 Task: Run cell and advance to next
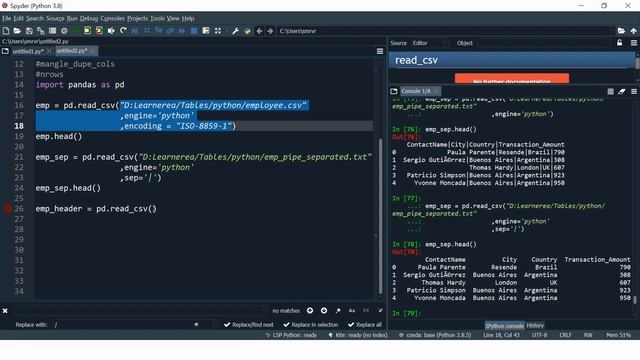click(99, 31)
